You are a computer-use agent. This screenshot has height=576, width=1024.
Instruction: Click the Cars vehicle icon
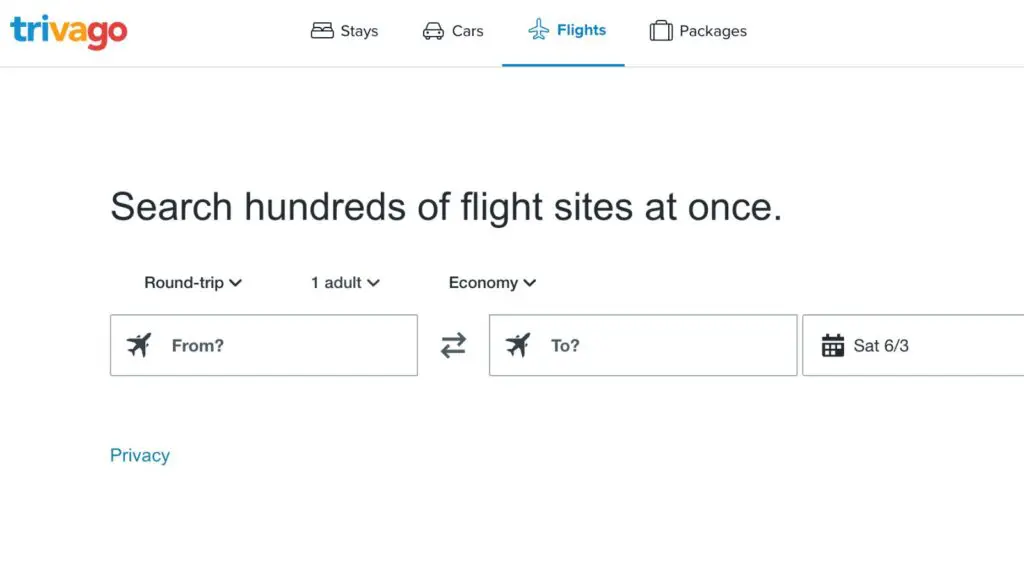coord(432,31)
